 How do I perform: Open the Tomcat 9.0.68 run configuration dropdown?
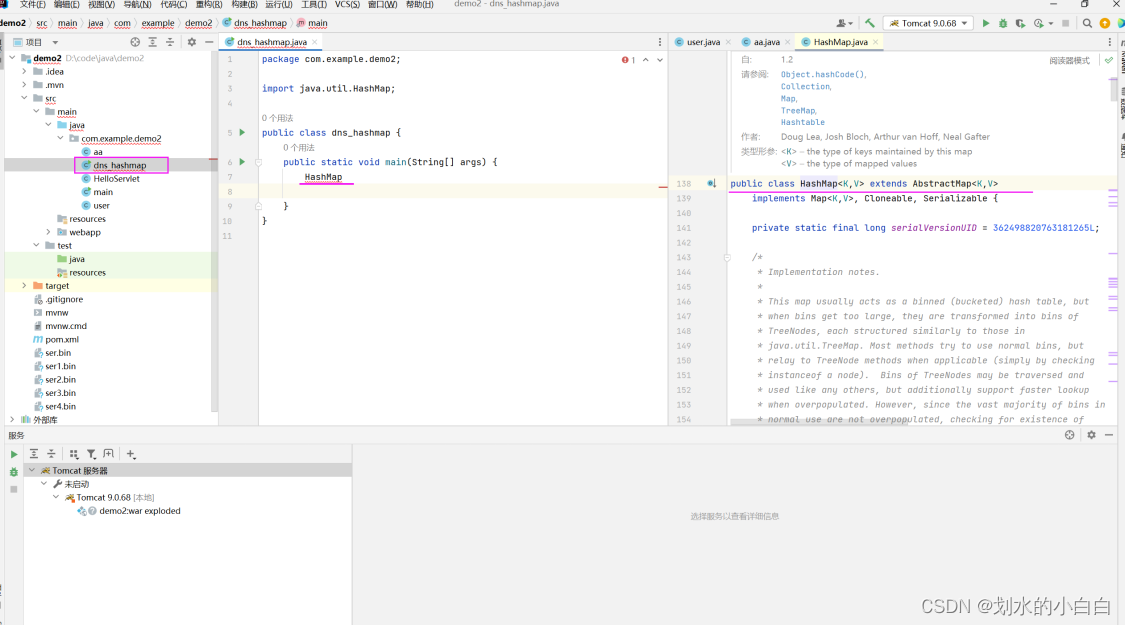pyautogui.click(x=928, y=23)
